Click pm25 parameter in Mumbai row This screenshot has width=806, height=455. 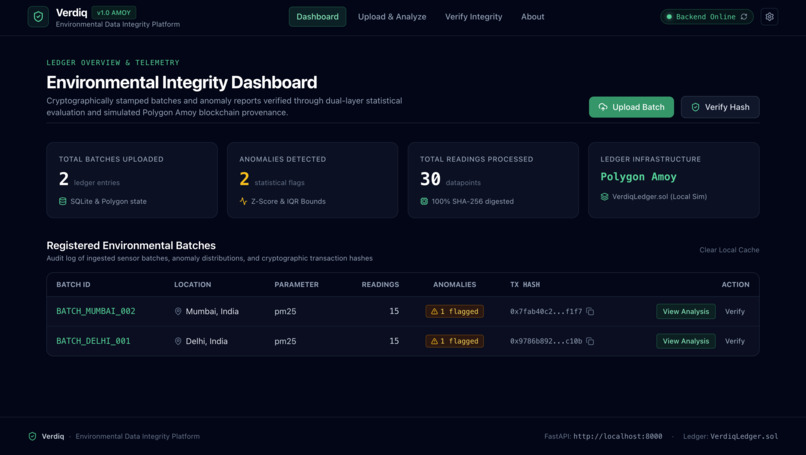285,311
